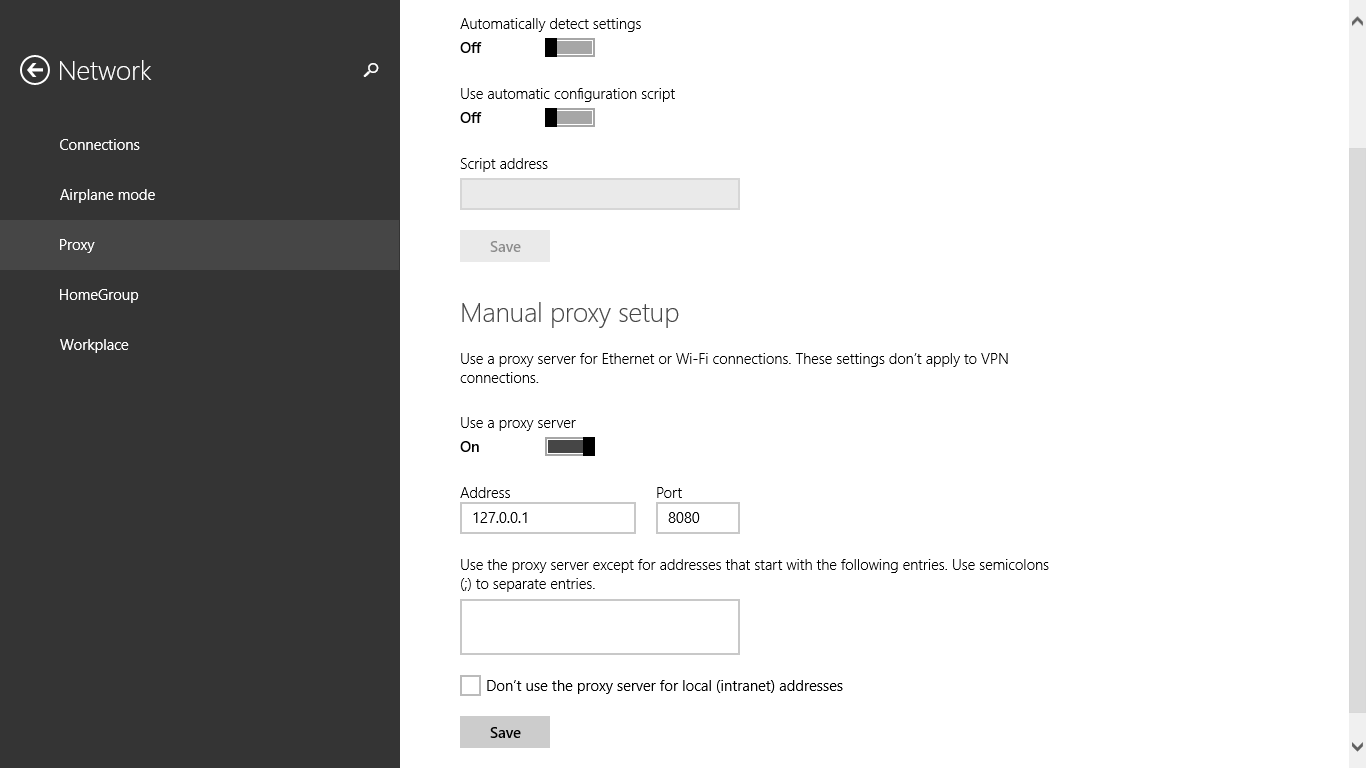
Task: Enable Use automatic configuration script toggle
Action: [x=570, y=117]
